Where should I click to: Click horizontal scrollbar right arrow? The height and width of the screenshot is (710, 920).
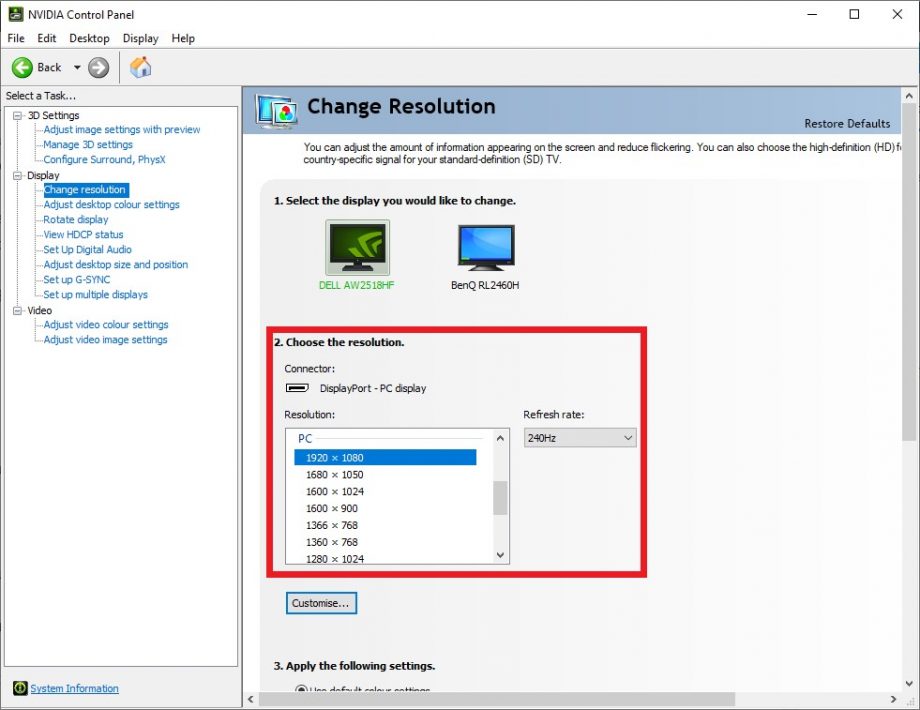pyautogui.click(x=894, y=699)
